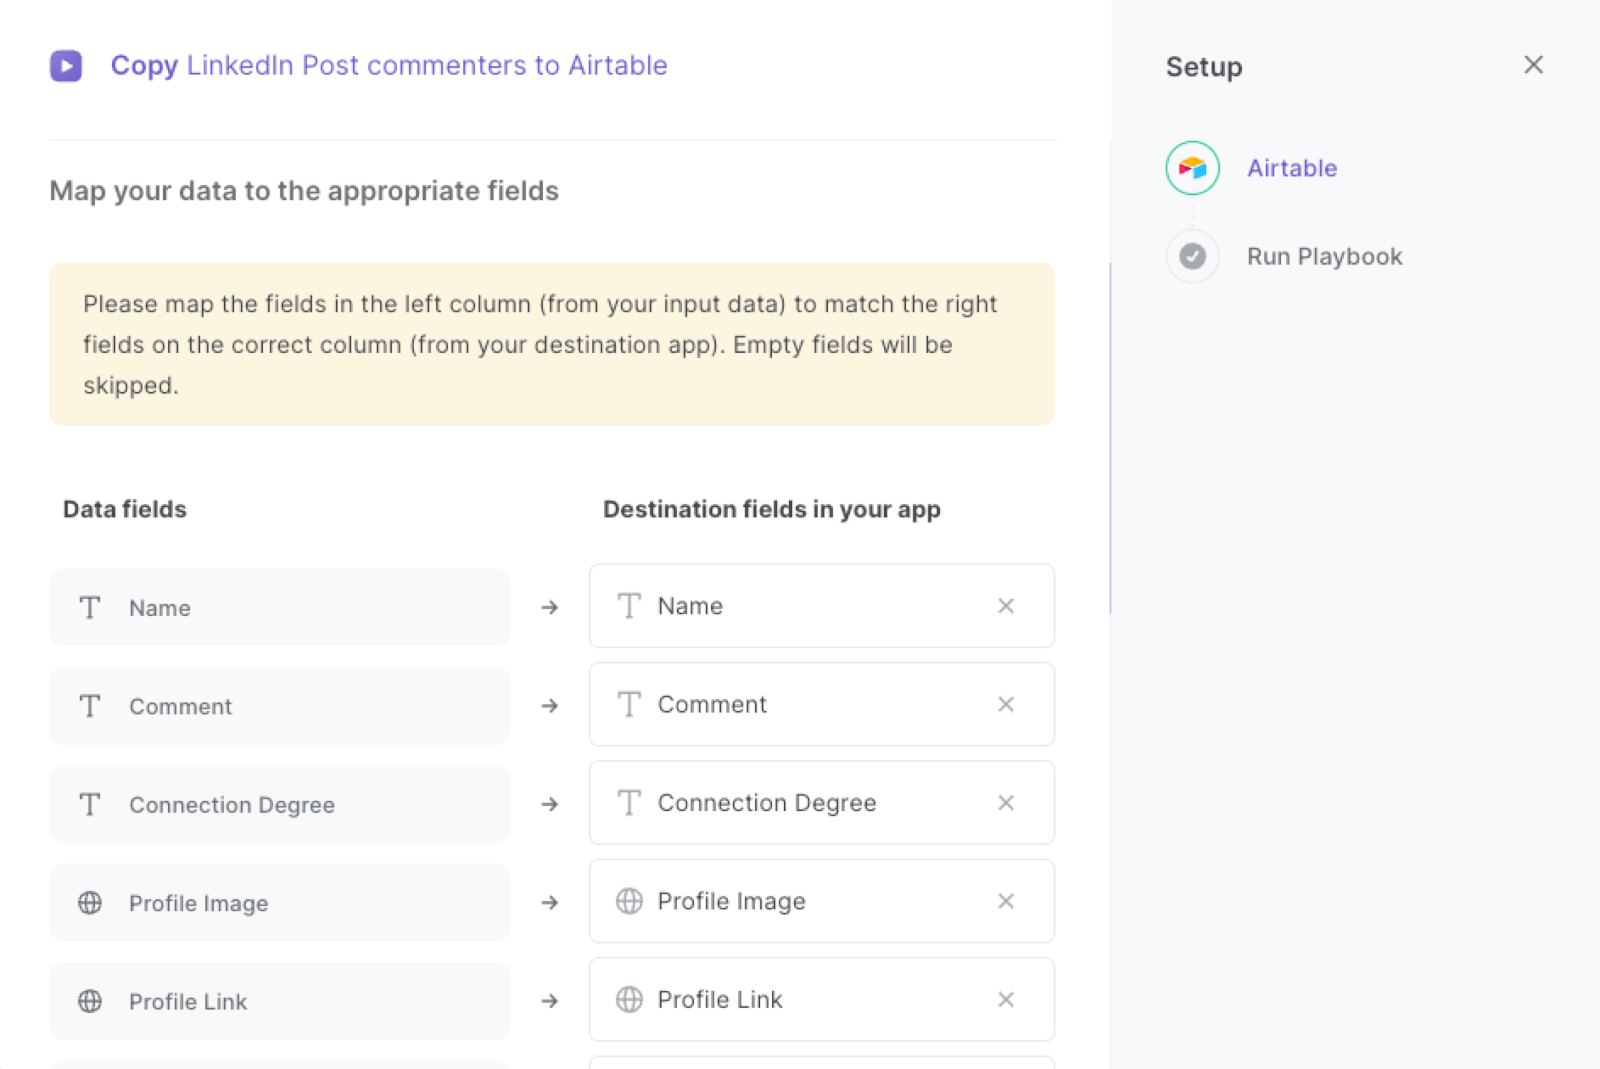Click the text icon inside the Comment destination field
Screen dimensions: 1600x1069
tap(629, 704)
